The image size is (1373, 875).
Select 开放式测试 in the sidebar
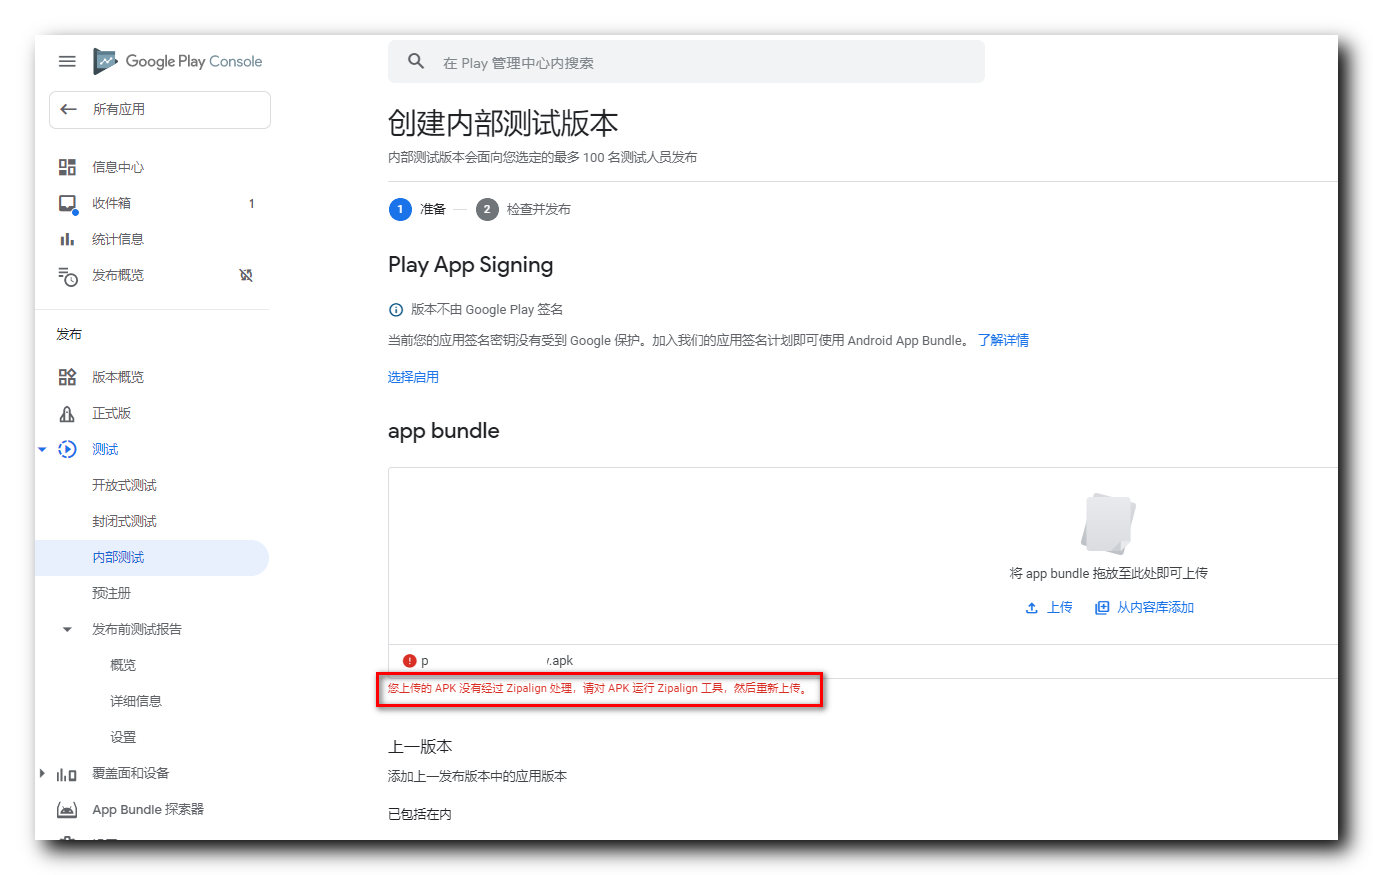point(124,485)
